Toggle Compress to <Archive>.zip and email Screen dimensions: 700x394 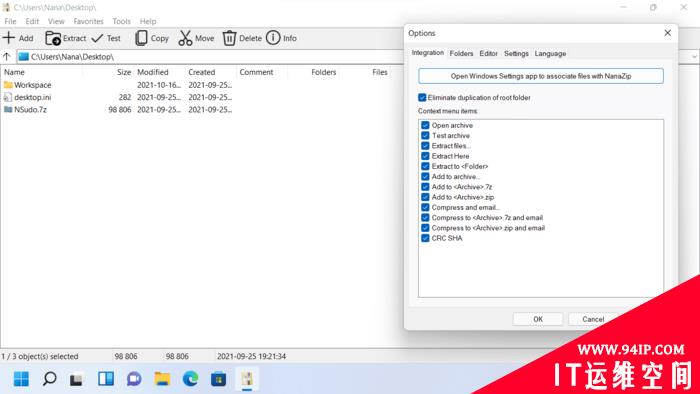pyautogui.click(x=425, y=228)
